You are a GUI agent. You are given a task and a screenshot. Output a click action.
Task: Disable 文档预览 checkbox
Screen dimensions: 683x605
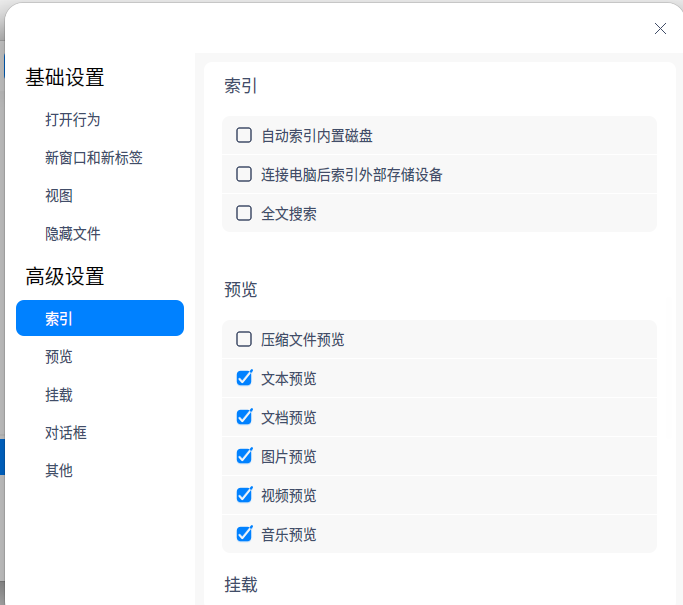tap(244, 417)
